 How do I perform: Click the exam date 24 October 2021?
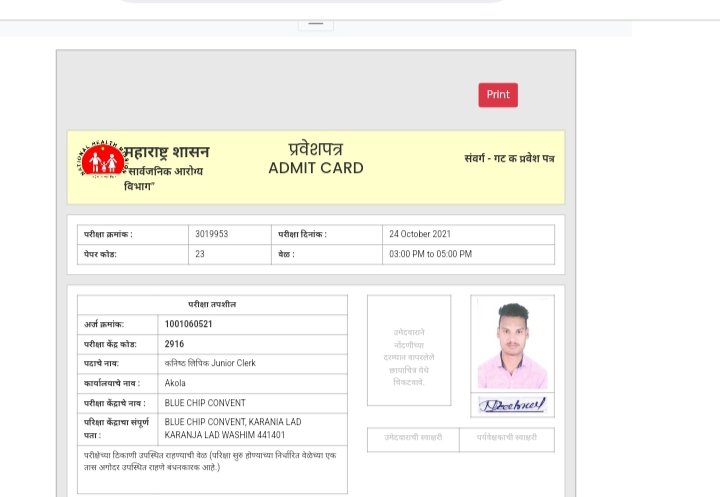coord(420,234)
